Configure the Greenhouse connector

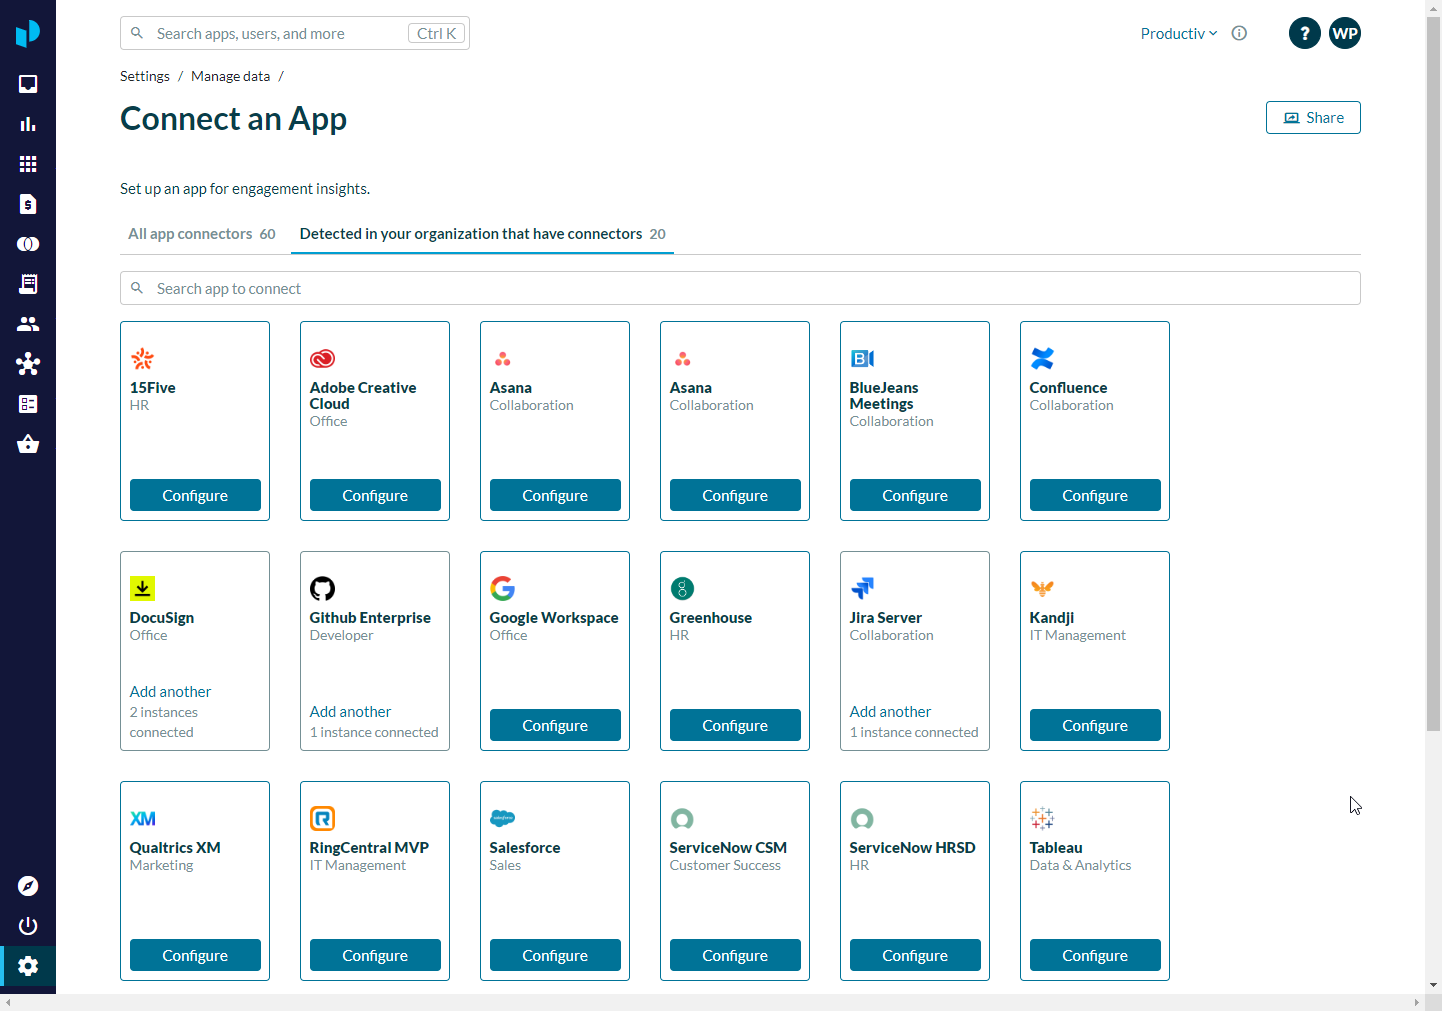pyautogui.click(x=735, y=725)
